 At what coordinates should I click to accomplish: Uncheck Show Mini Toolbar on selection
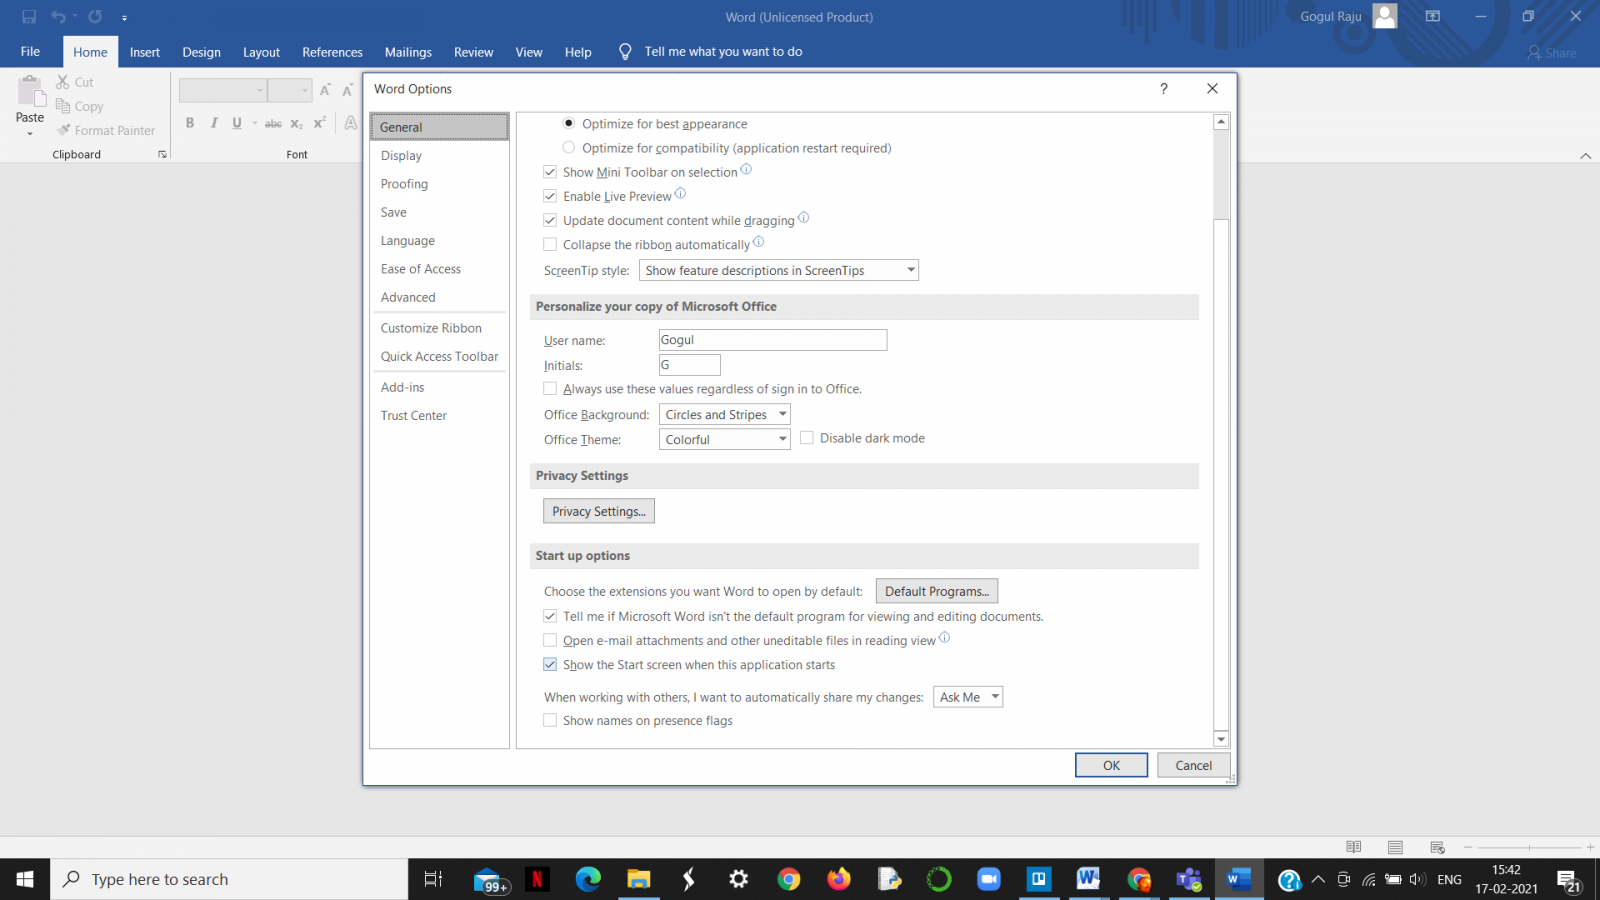tap(550, 171)
